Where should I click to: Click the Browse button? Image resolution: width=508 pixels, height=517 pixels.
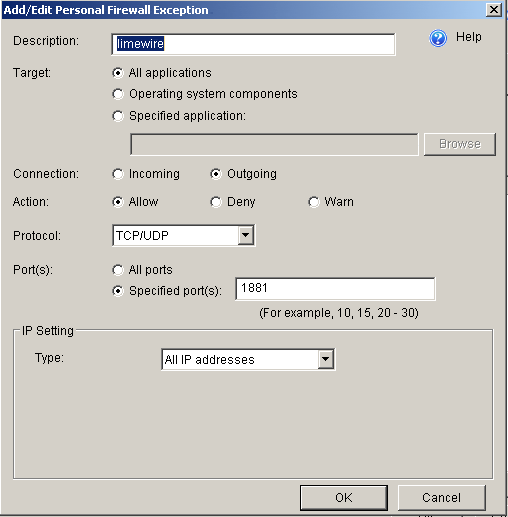click(460, 144)
